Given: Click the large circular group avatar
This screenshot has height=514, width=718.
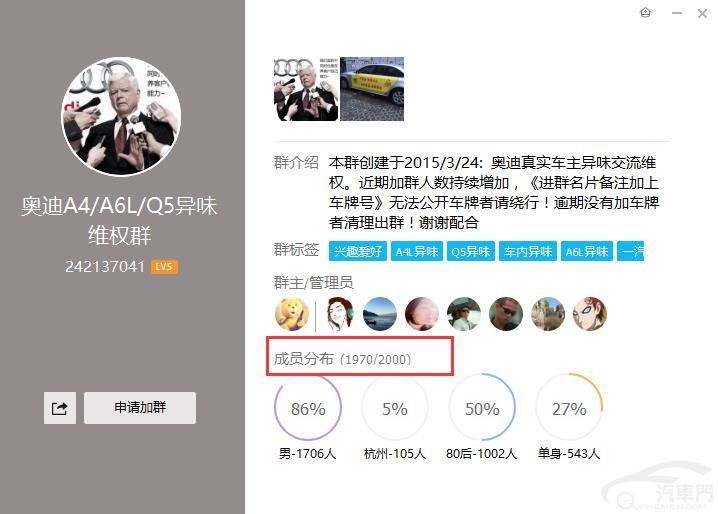Looking at the screenshot, I should pyautogui.click(x=121, y=116).
